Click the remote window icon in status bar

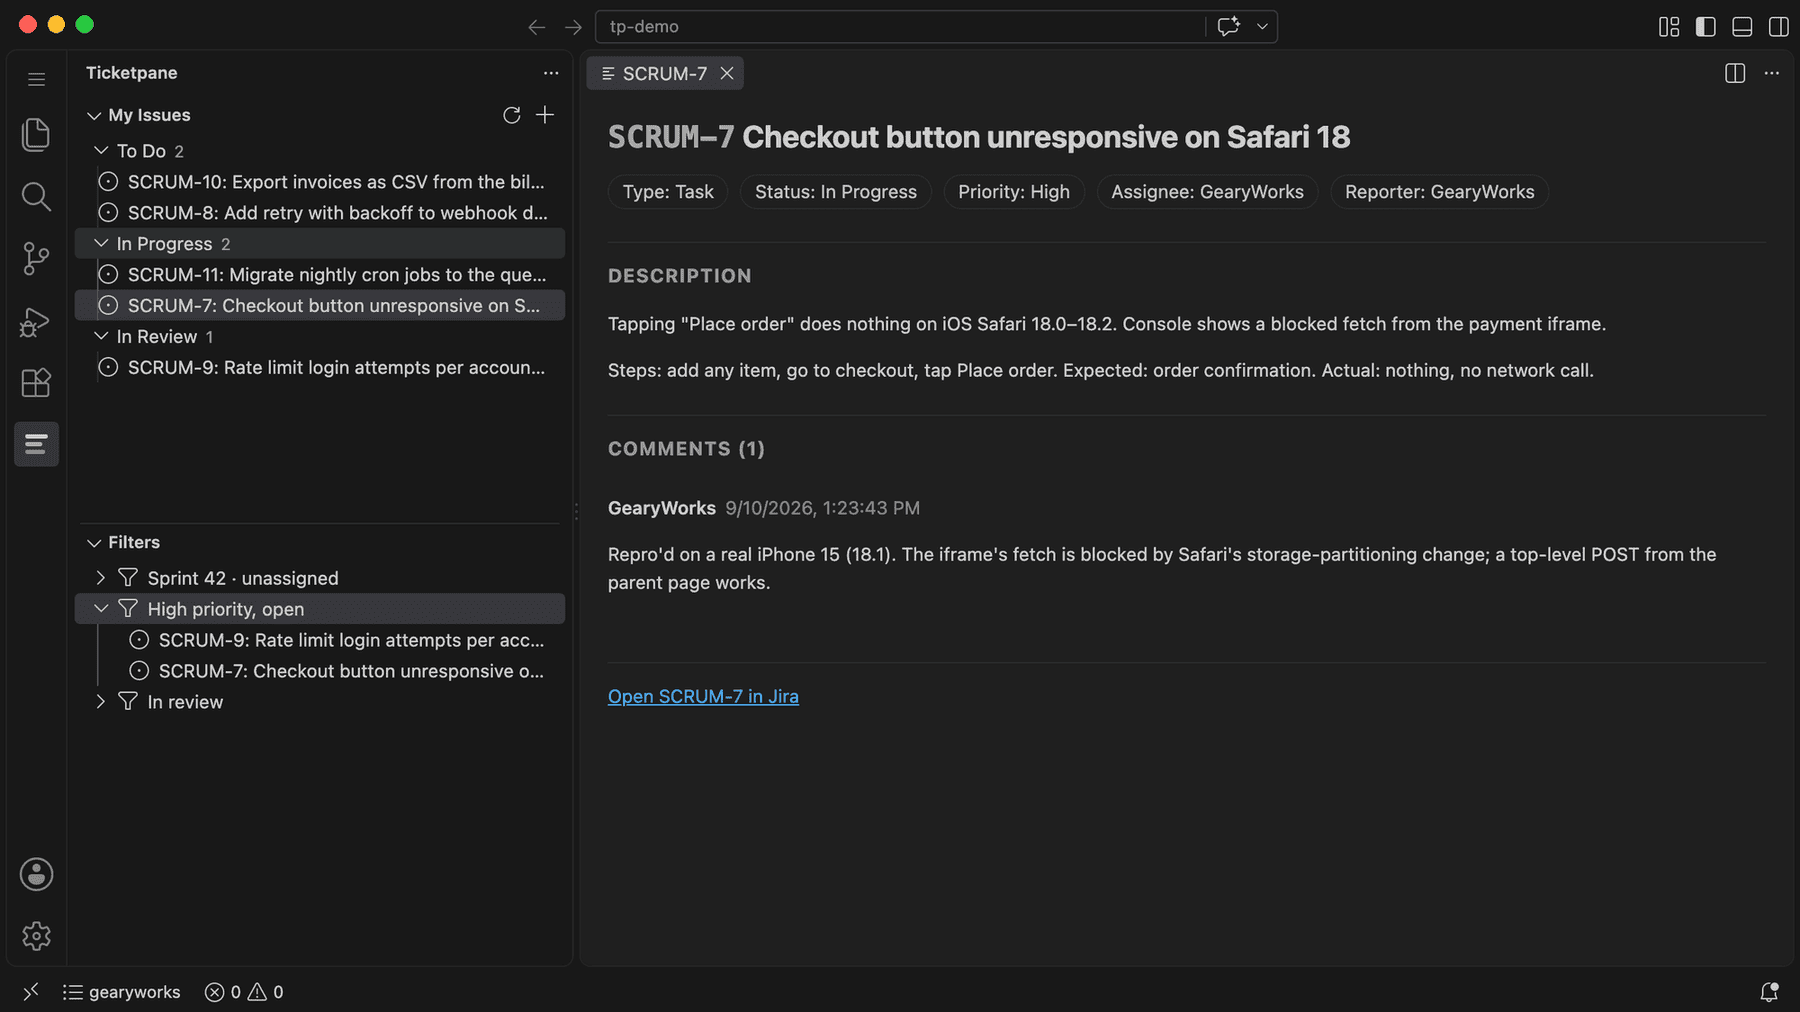tap(31, 992)
